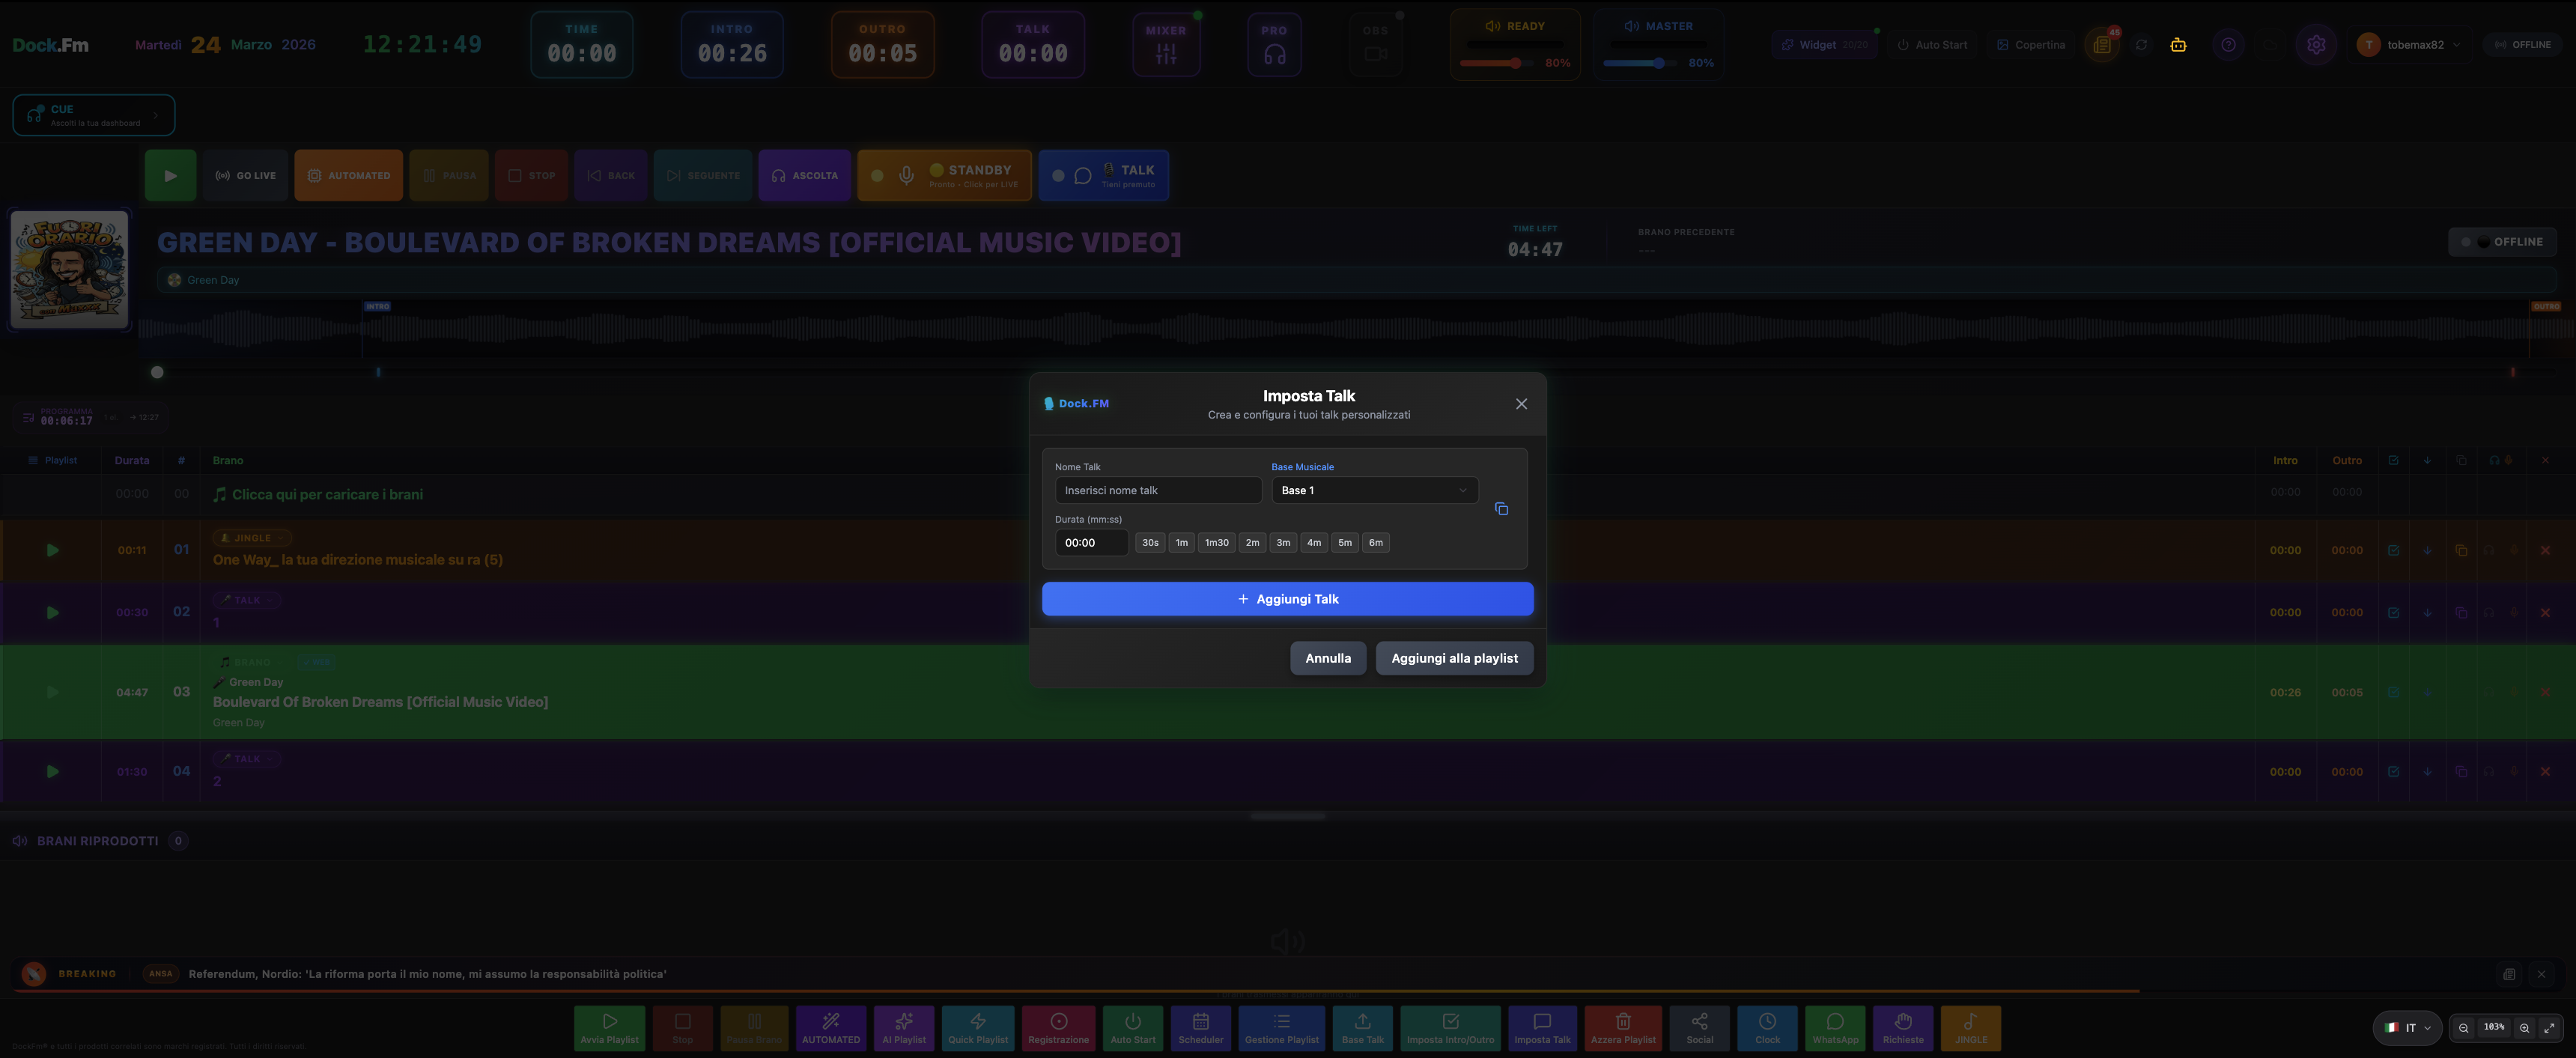
Task: Toggle the TALK push-to-talk button
Action: (1104, 176)
